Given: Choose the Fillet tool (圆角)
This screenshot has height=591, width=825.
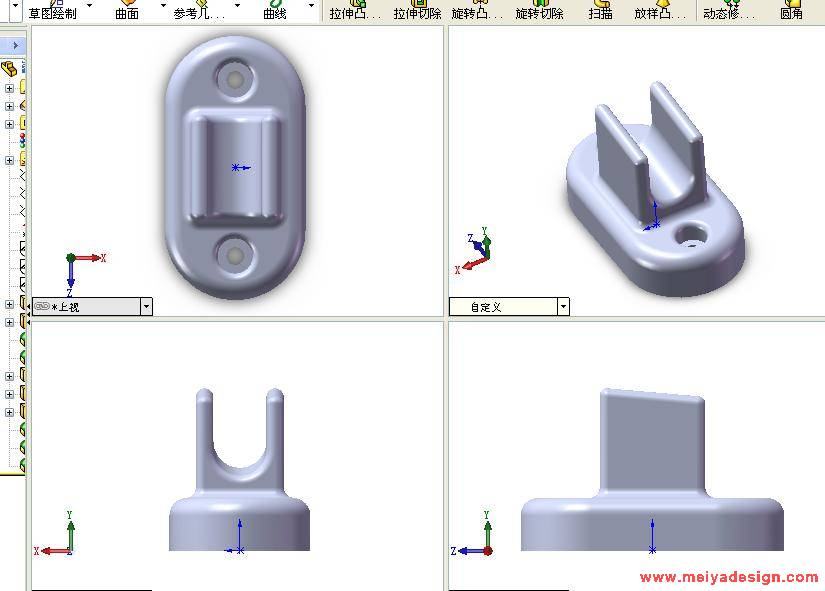Looking at the screenshot, I should [791, 11].
